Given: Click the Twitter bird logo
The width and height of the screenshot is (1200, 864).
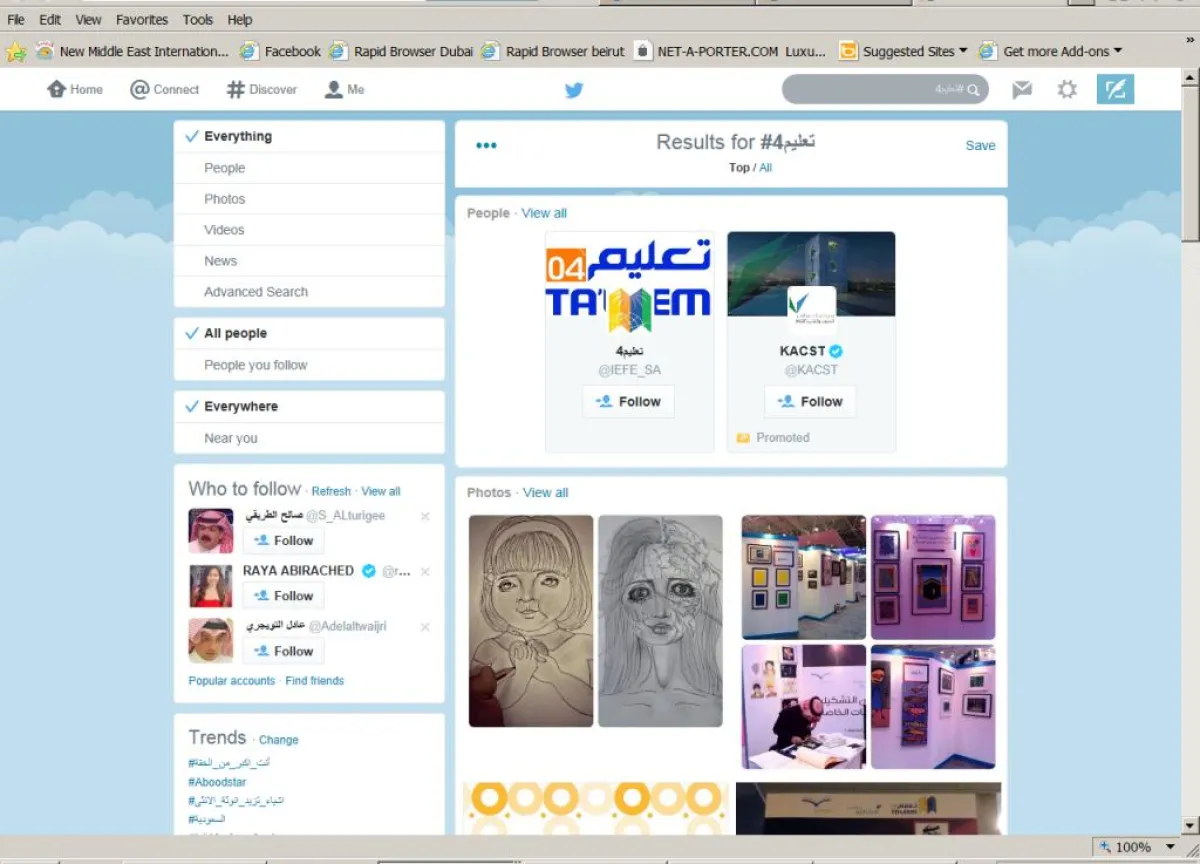Looking at the screenshot, I should click(574, 90).
